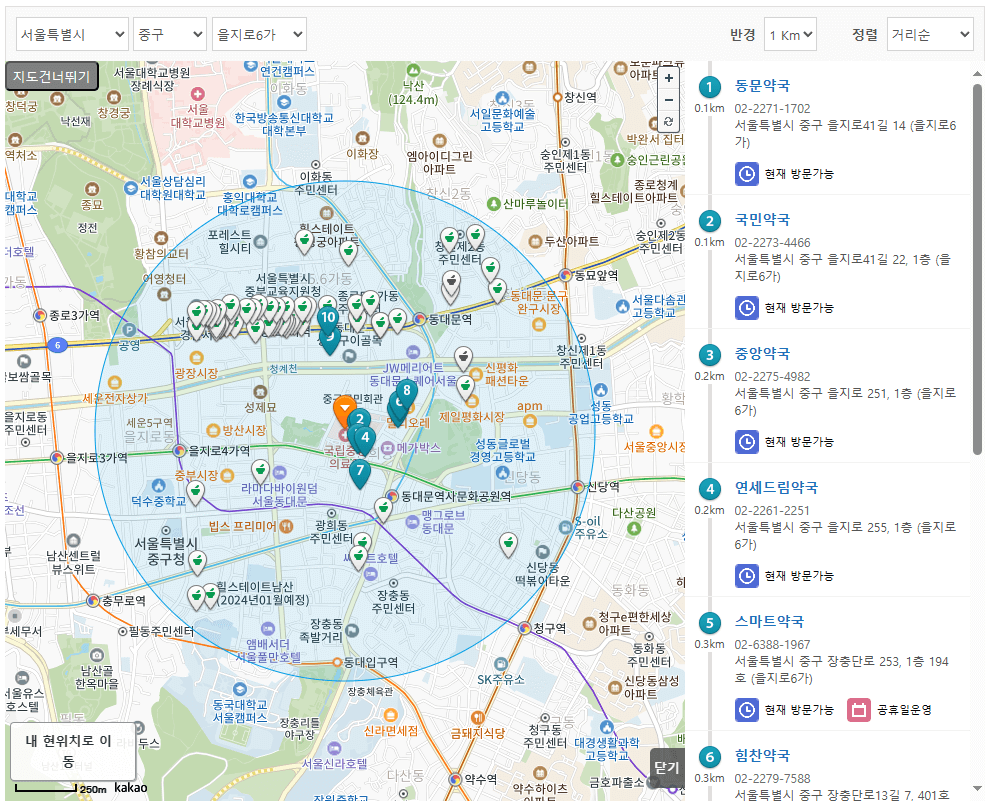This screenshot has height=812, width=992.
Task: Click clock icon under 연세드림약국
Action: [747, 576]
